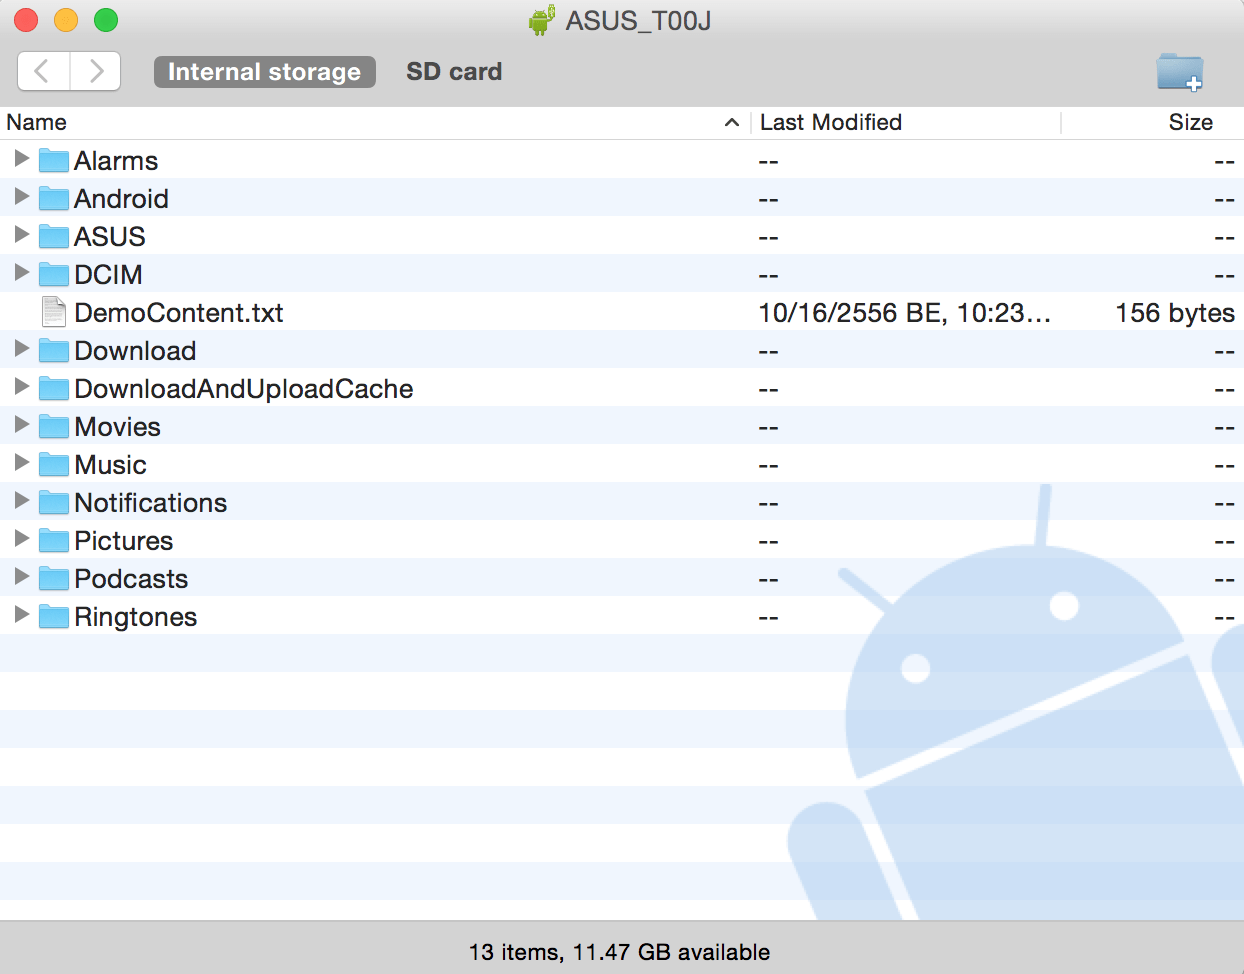Select the Download folder icon
This screenshot has width=1244, height=974.
(x=54, y=350)
